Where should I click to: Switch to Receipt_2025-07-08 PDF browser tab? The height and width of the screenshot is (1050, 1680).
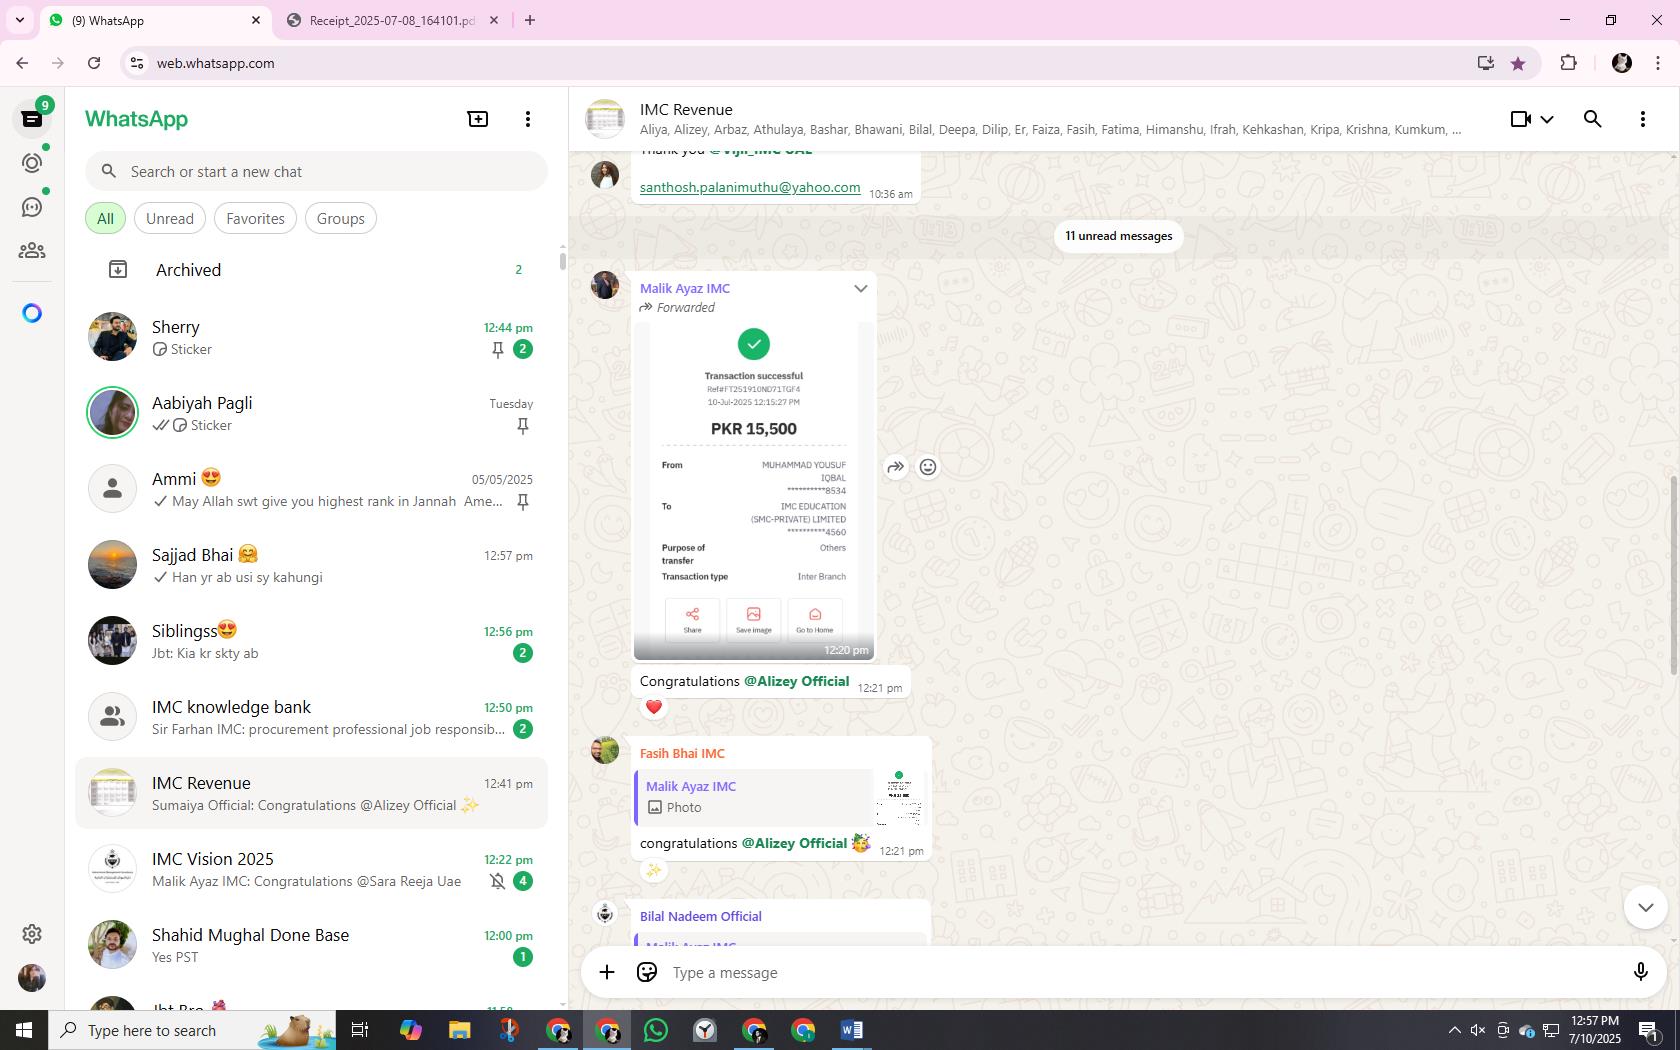(x=392, y=20)
